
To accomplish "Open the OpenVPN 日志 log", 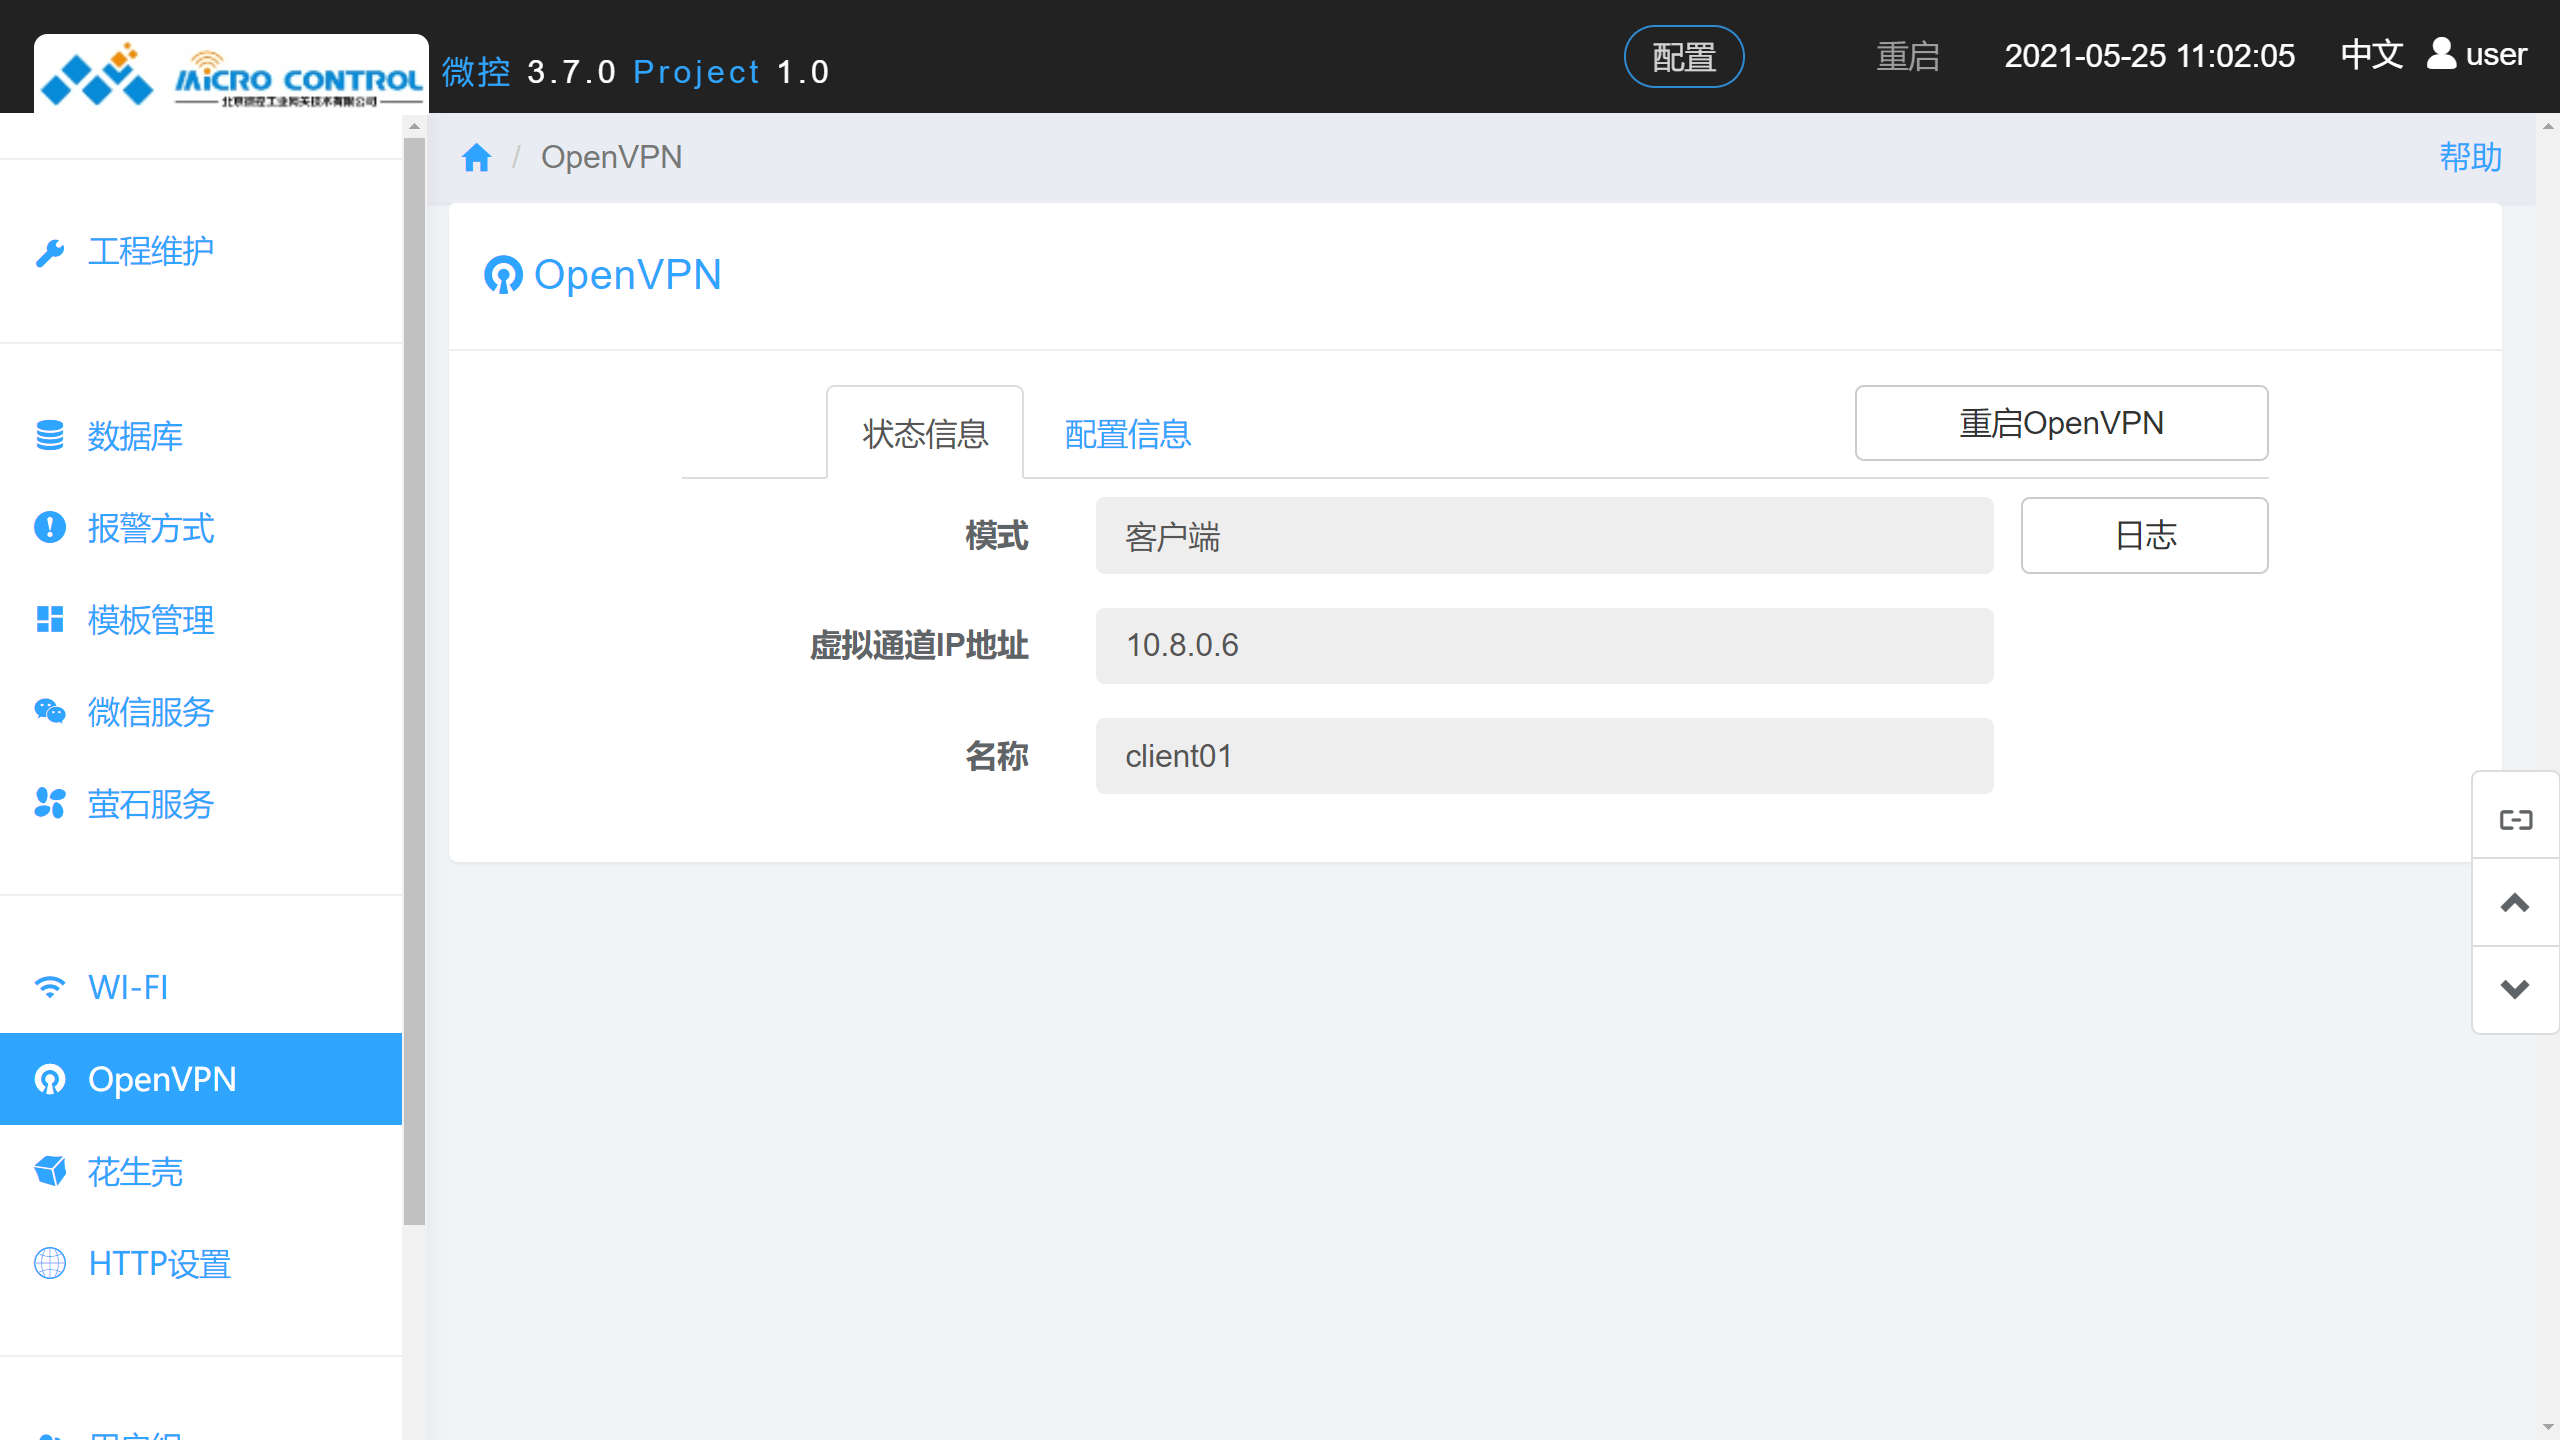I will pyautogui.click(x=2143, y=536).
